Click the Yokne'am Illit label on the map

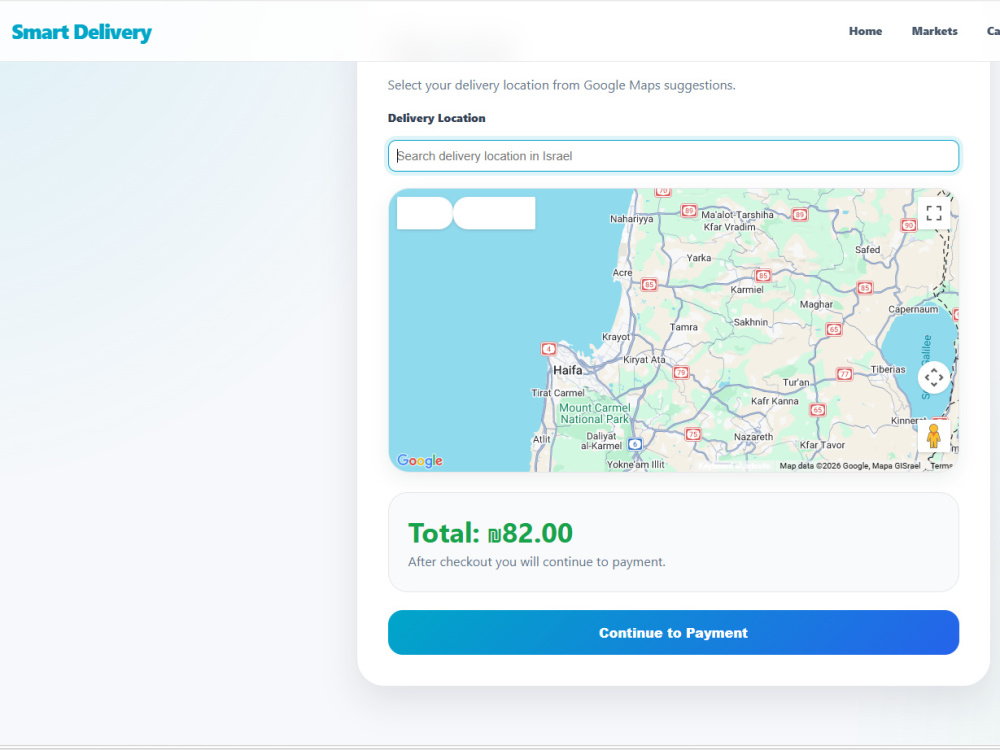635,464
